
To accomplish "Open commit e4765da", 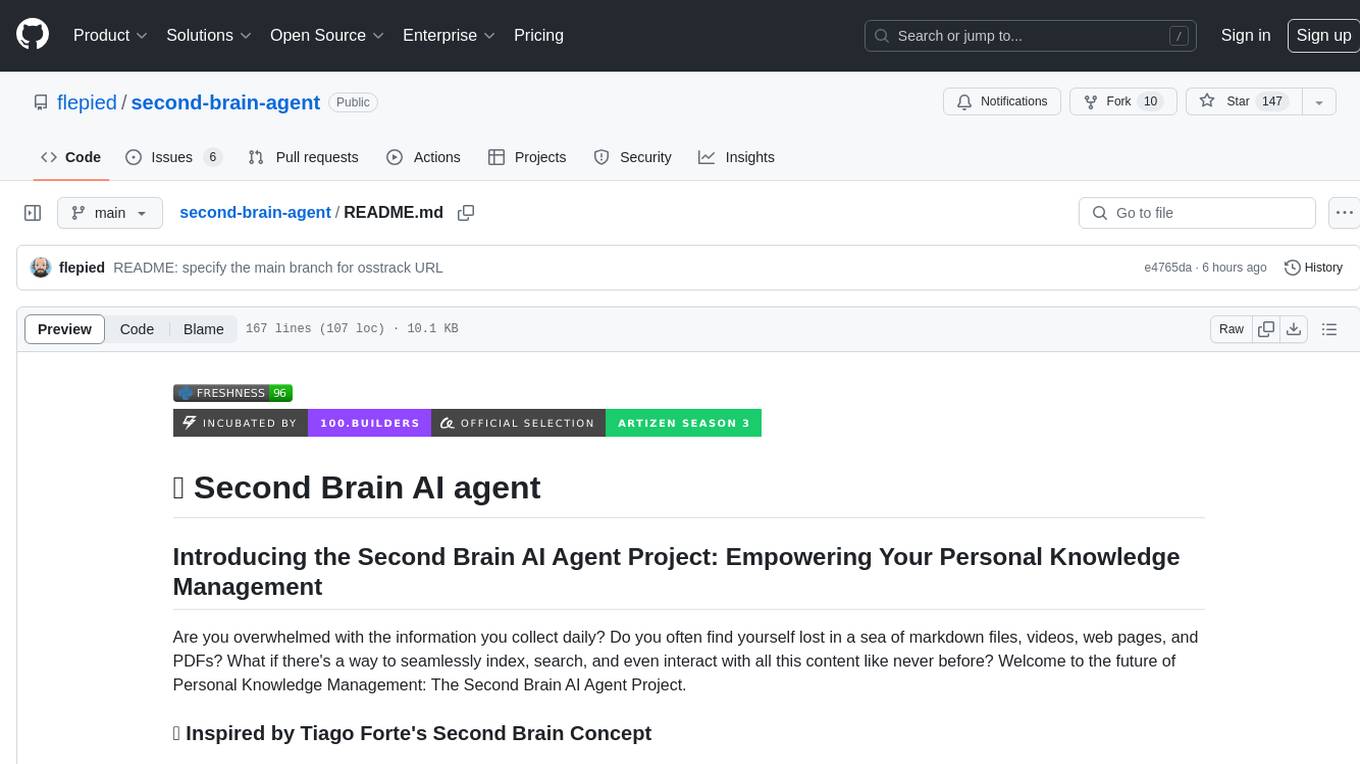I will [x=1168, y=268].
